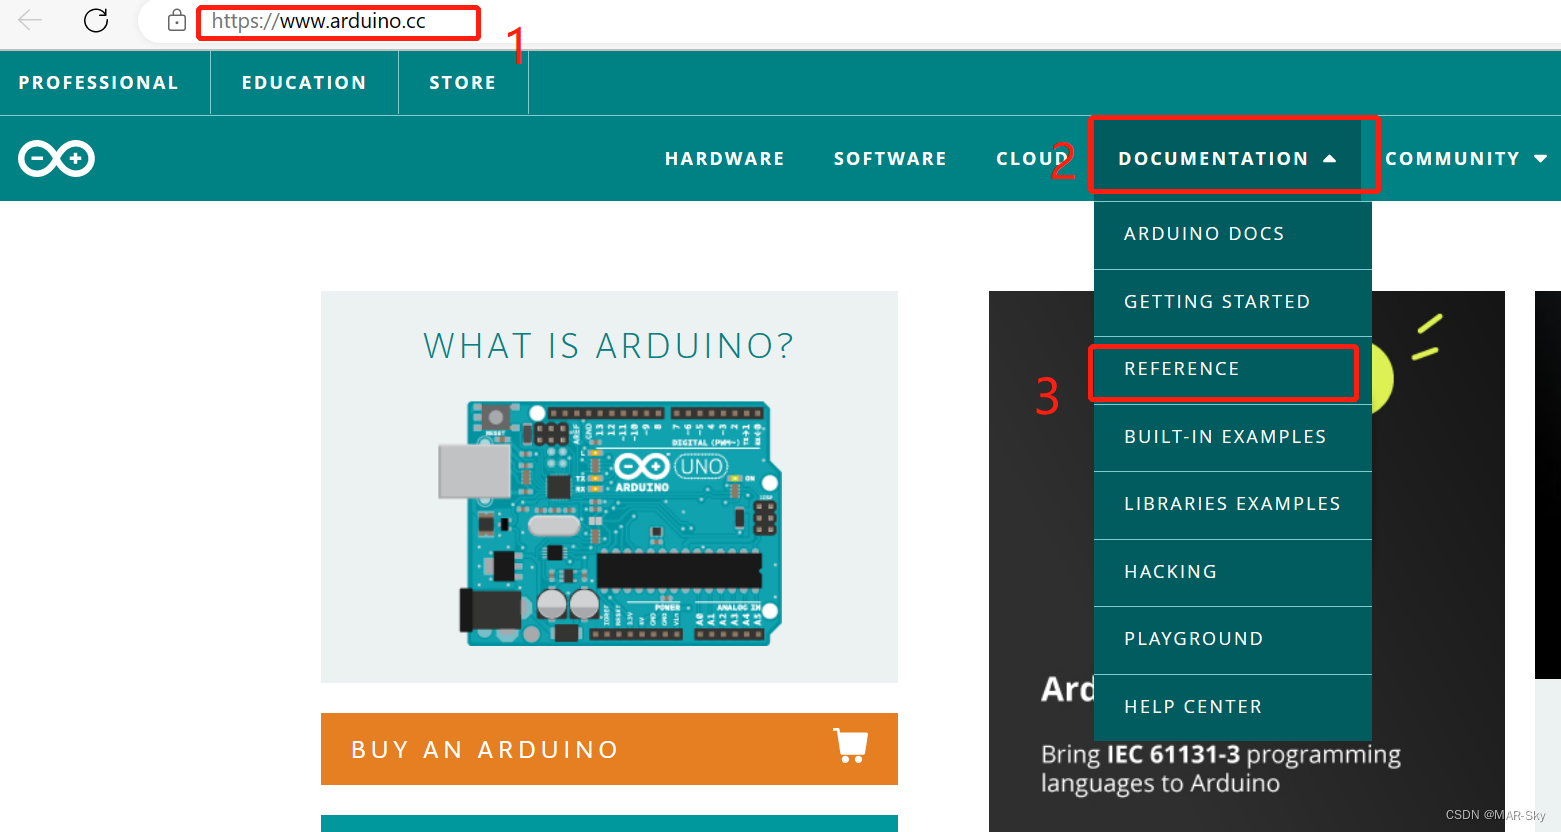1561x832 pixels.
Task: Click the shopping cart icon
Action: [849, 748]
